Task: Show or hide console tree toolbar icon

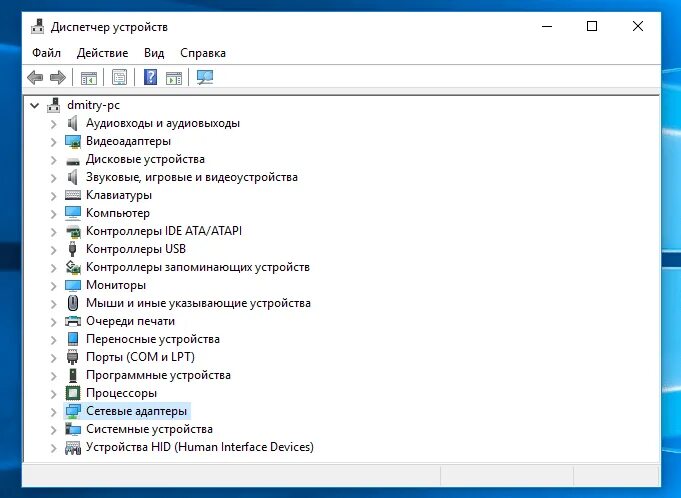Action: 89,78
